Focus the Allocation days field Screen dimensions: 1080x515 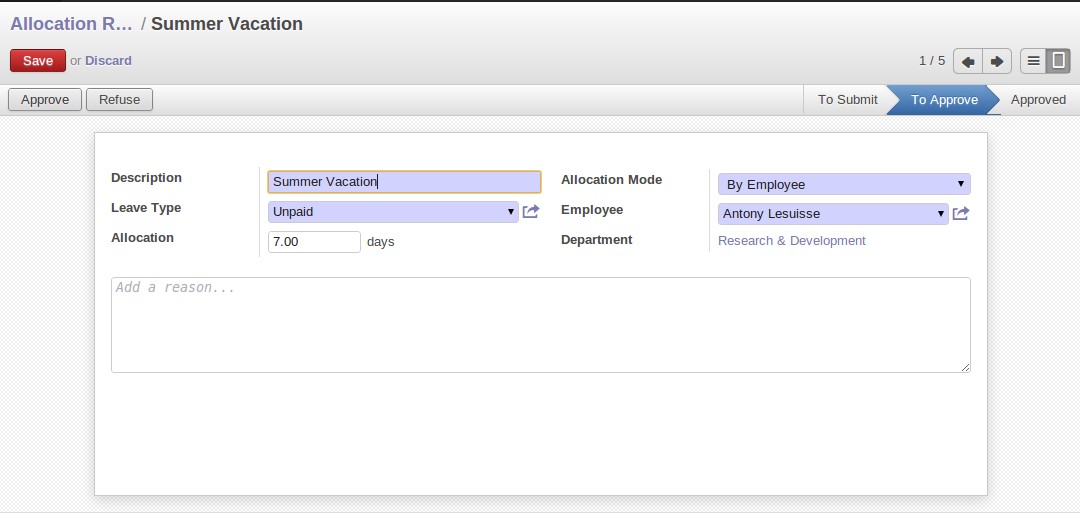pos(314,242)
